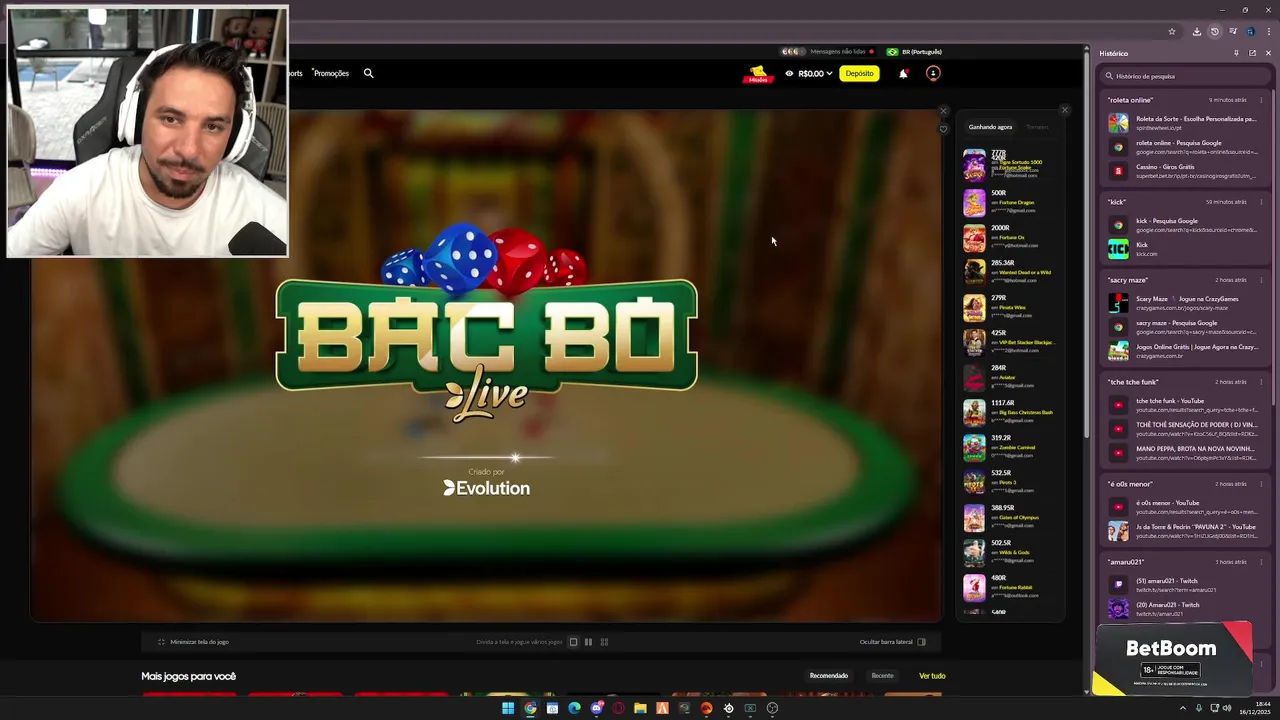Image resolution: width=1280 pixels, height=720 pixels.
Task: Click the Fortune Rabbit entry
Action: coord(1010,587)
